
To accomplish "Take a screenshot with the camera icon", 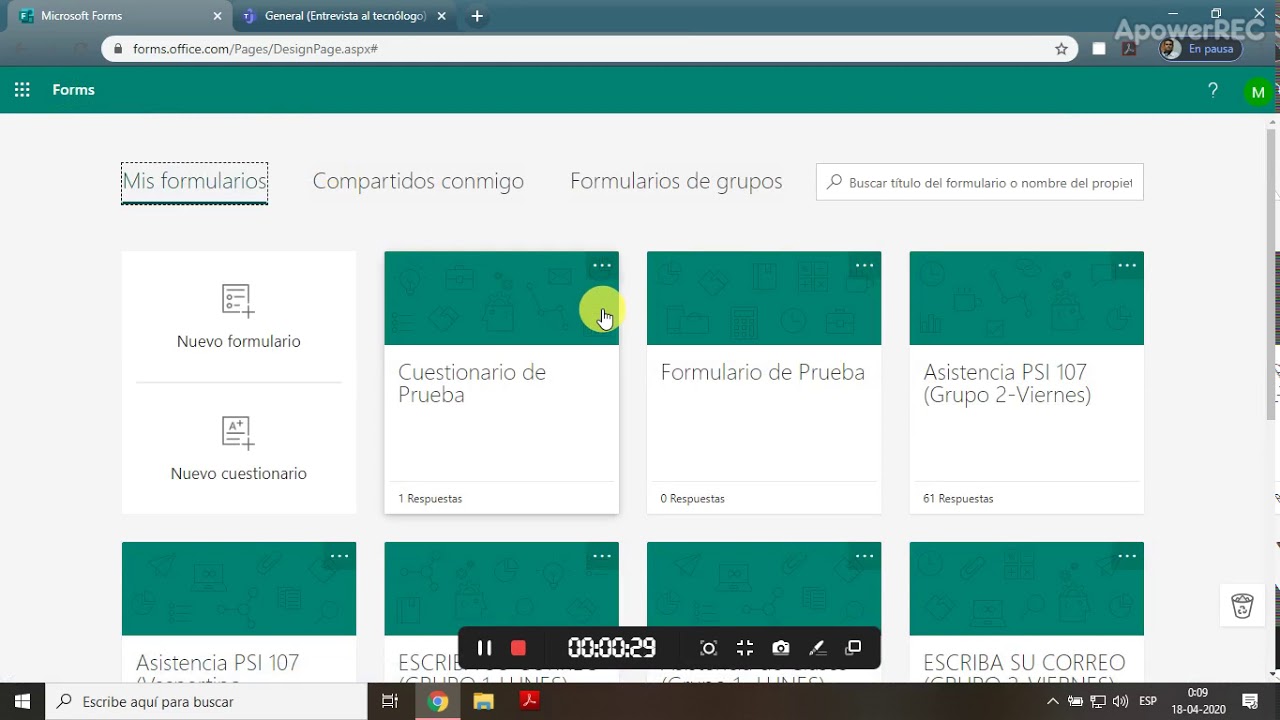I will coord(781,648).
